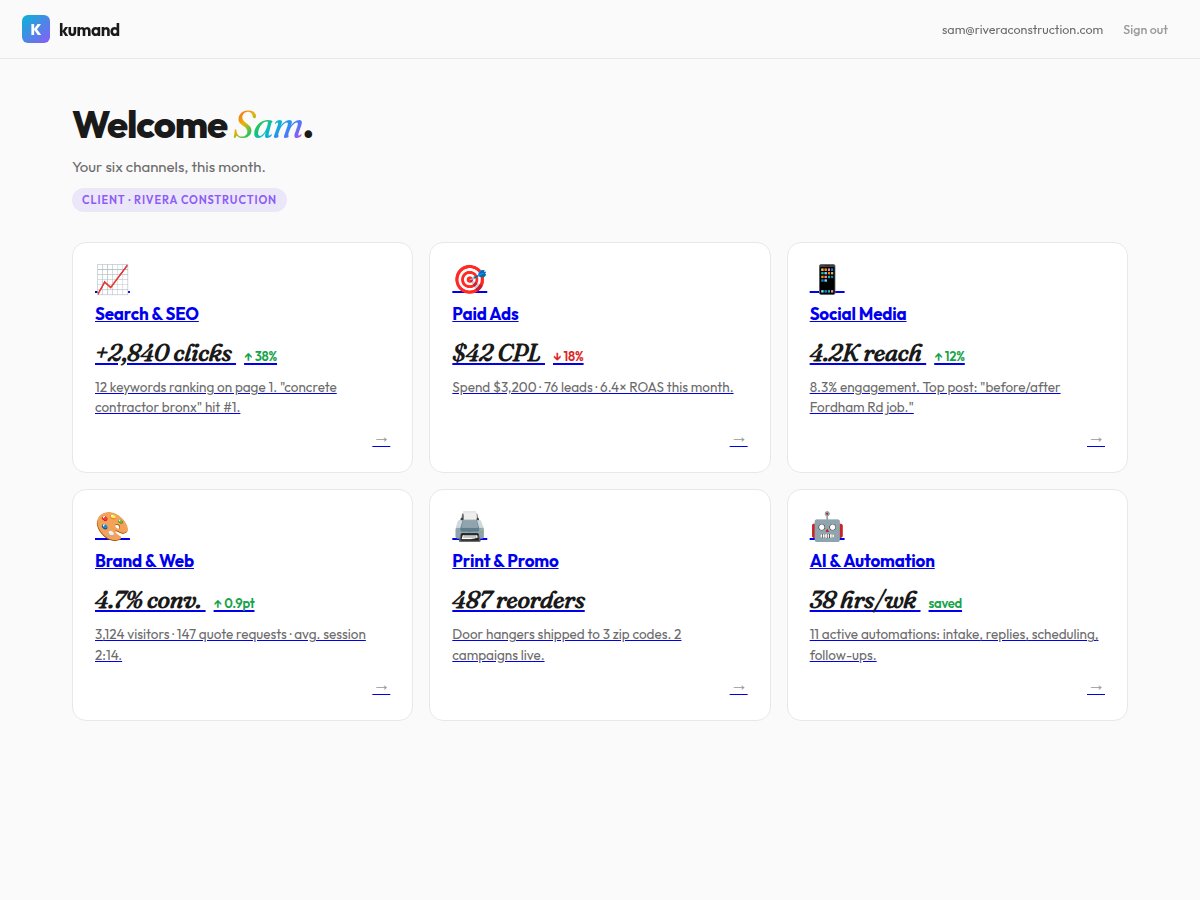
Task: Click the kumand brand name
Action: (x=89, y=30)
